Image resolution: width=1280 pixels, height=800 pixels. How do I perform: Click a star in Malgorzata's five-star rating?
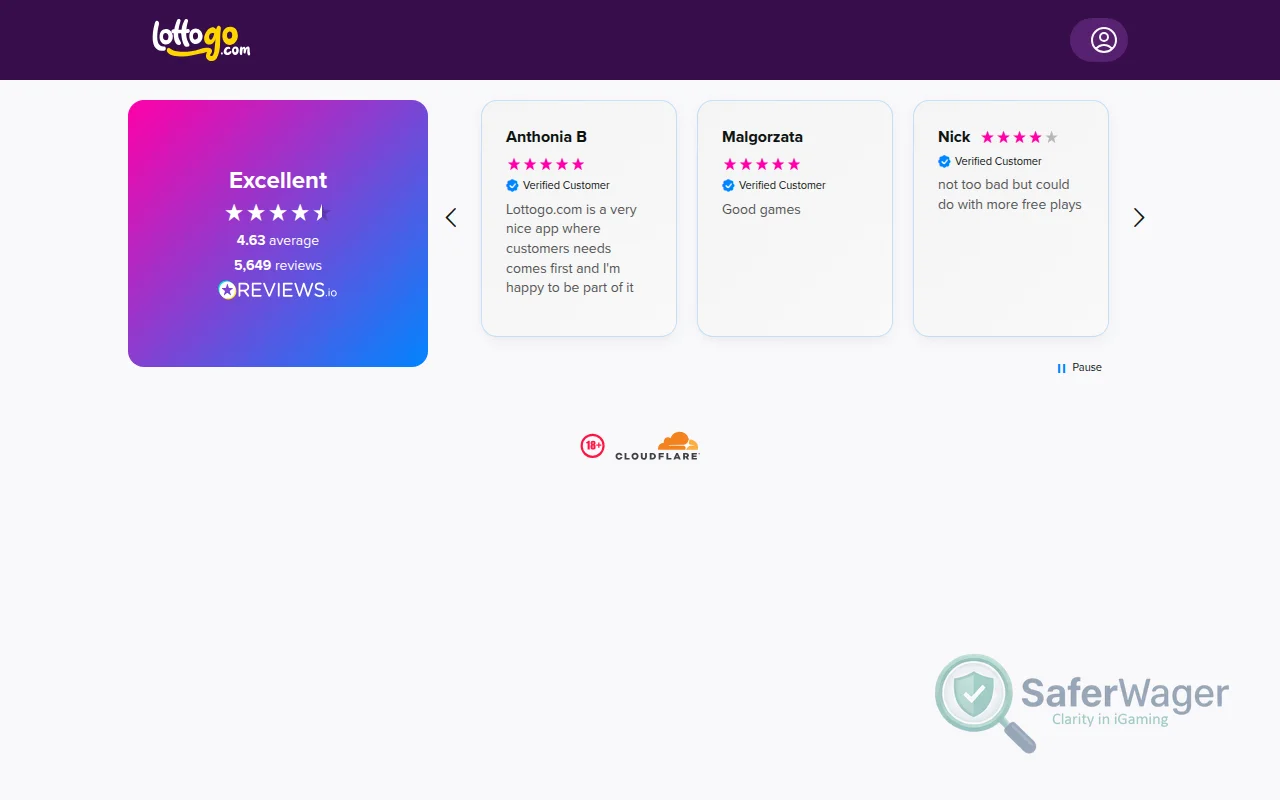tap(761, 163)
